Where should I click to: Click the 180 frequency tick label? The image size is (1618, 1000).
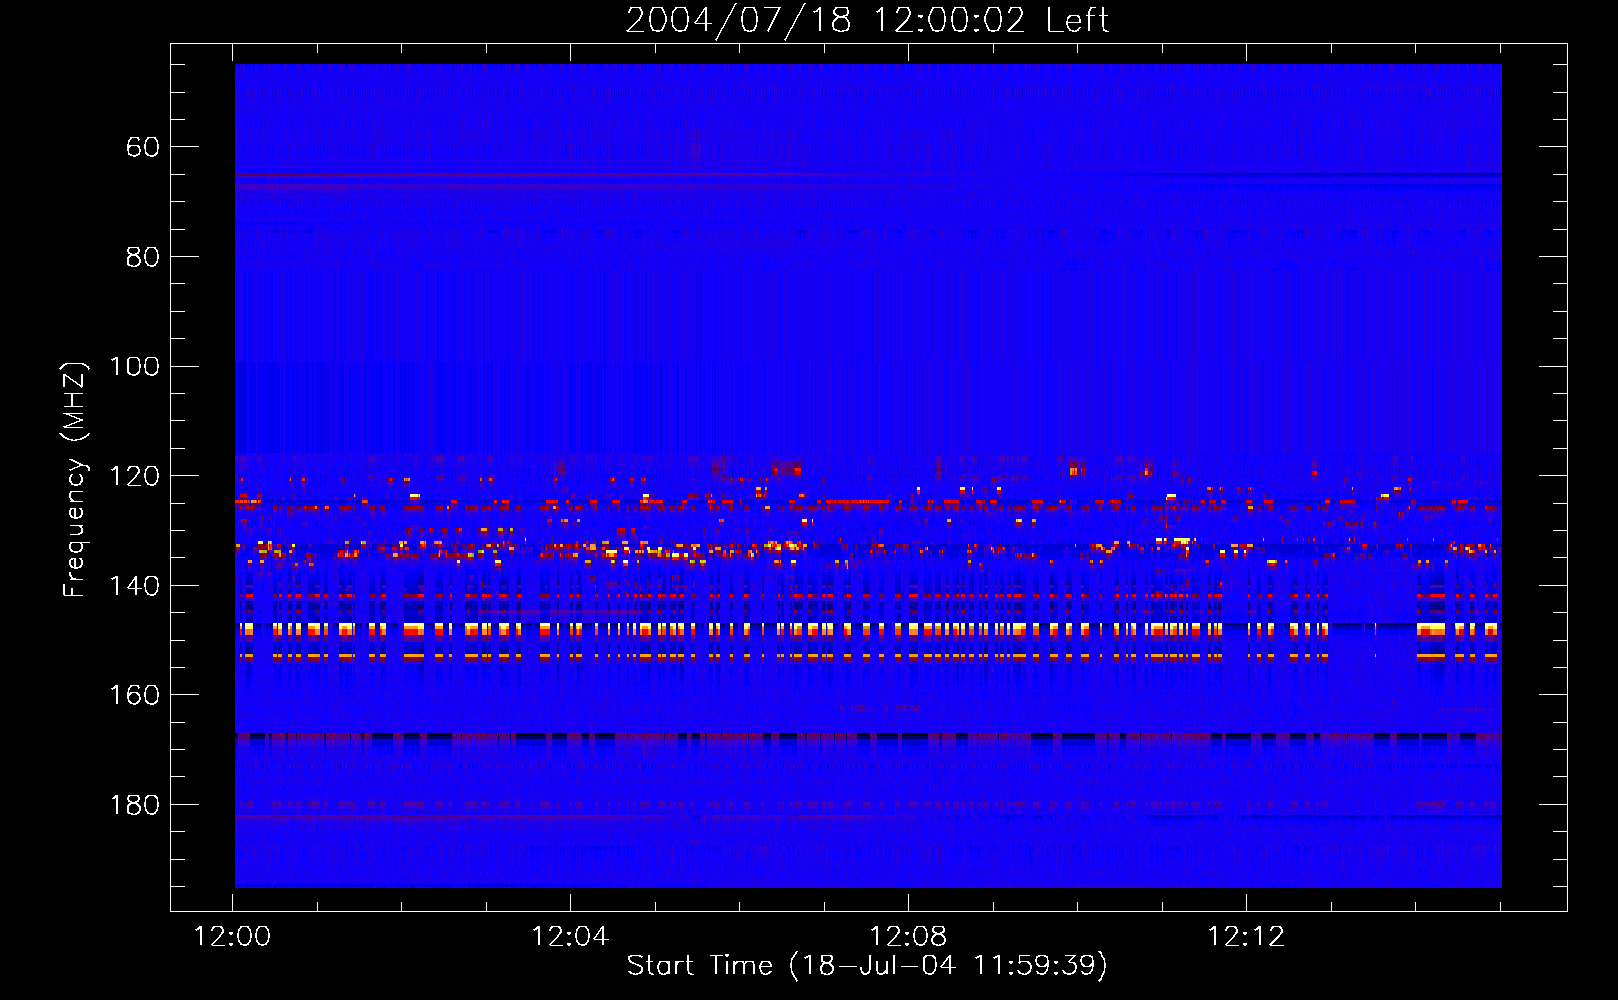pos(134,805)
